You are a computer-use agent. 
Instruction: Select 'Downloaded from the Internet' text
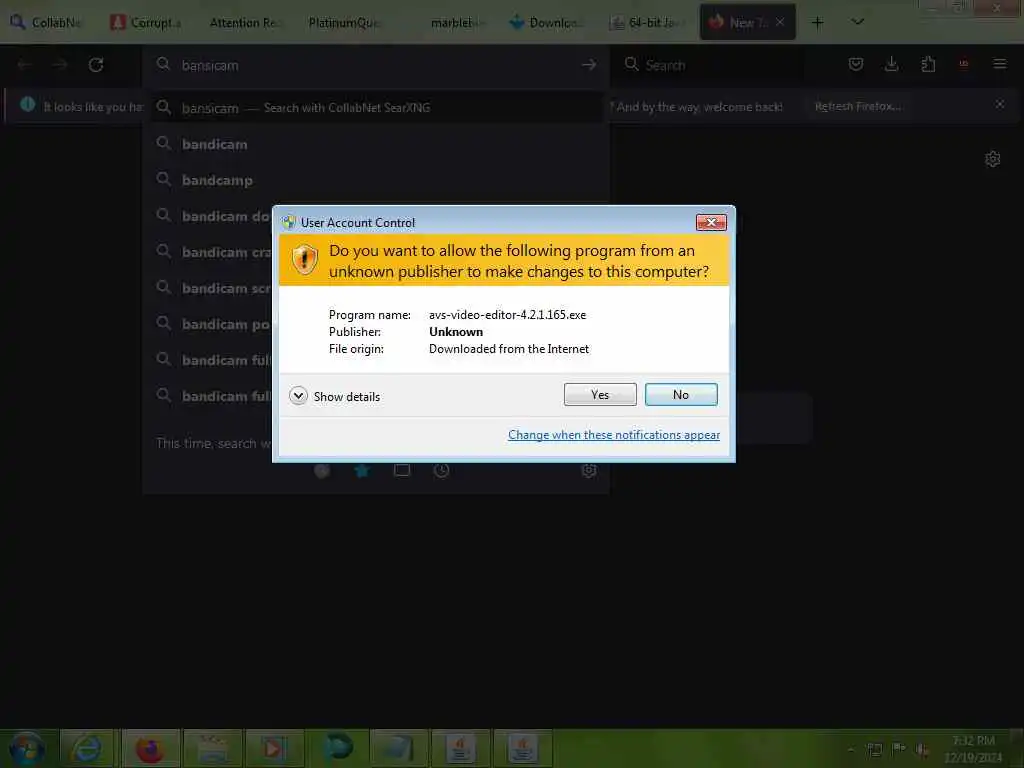(509, 349)
